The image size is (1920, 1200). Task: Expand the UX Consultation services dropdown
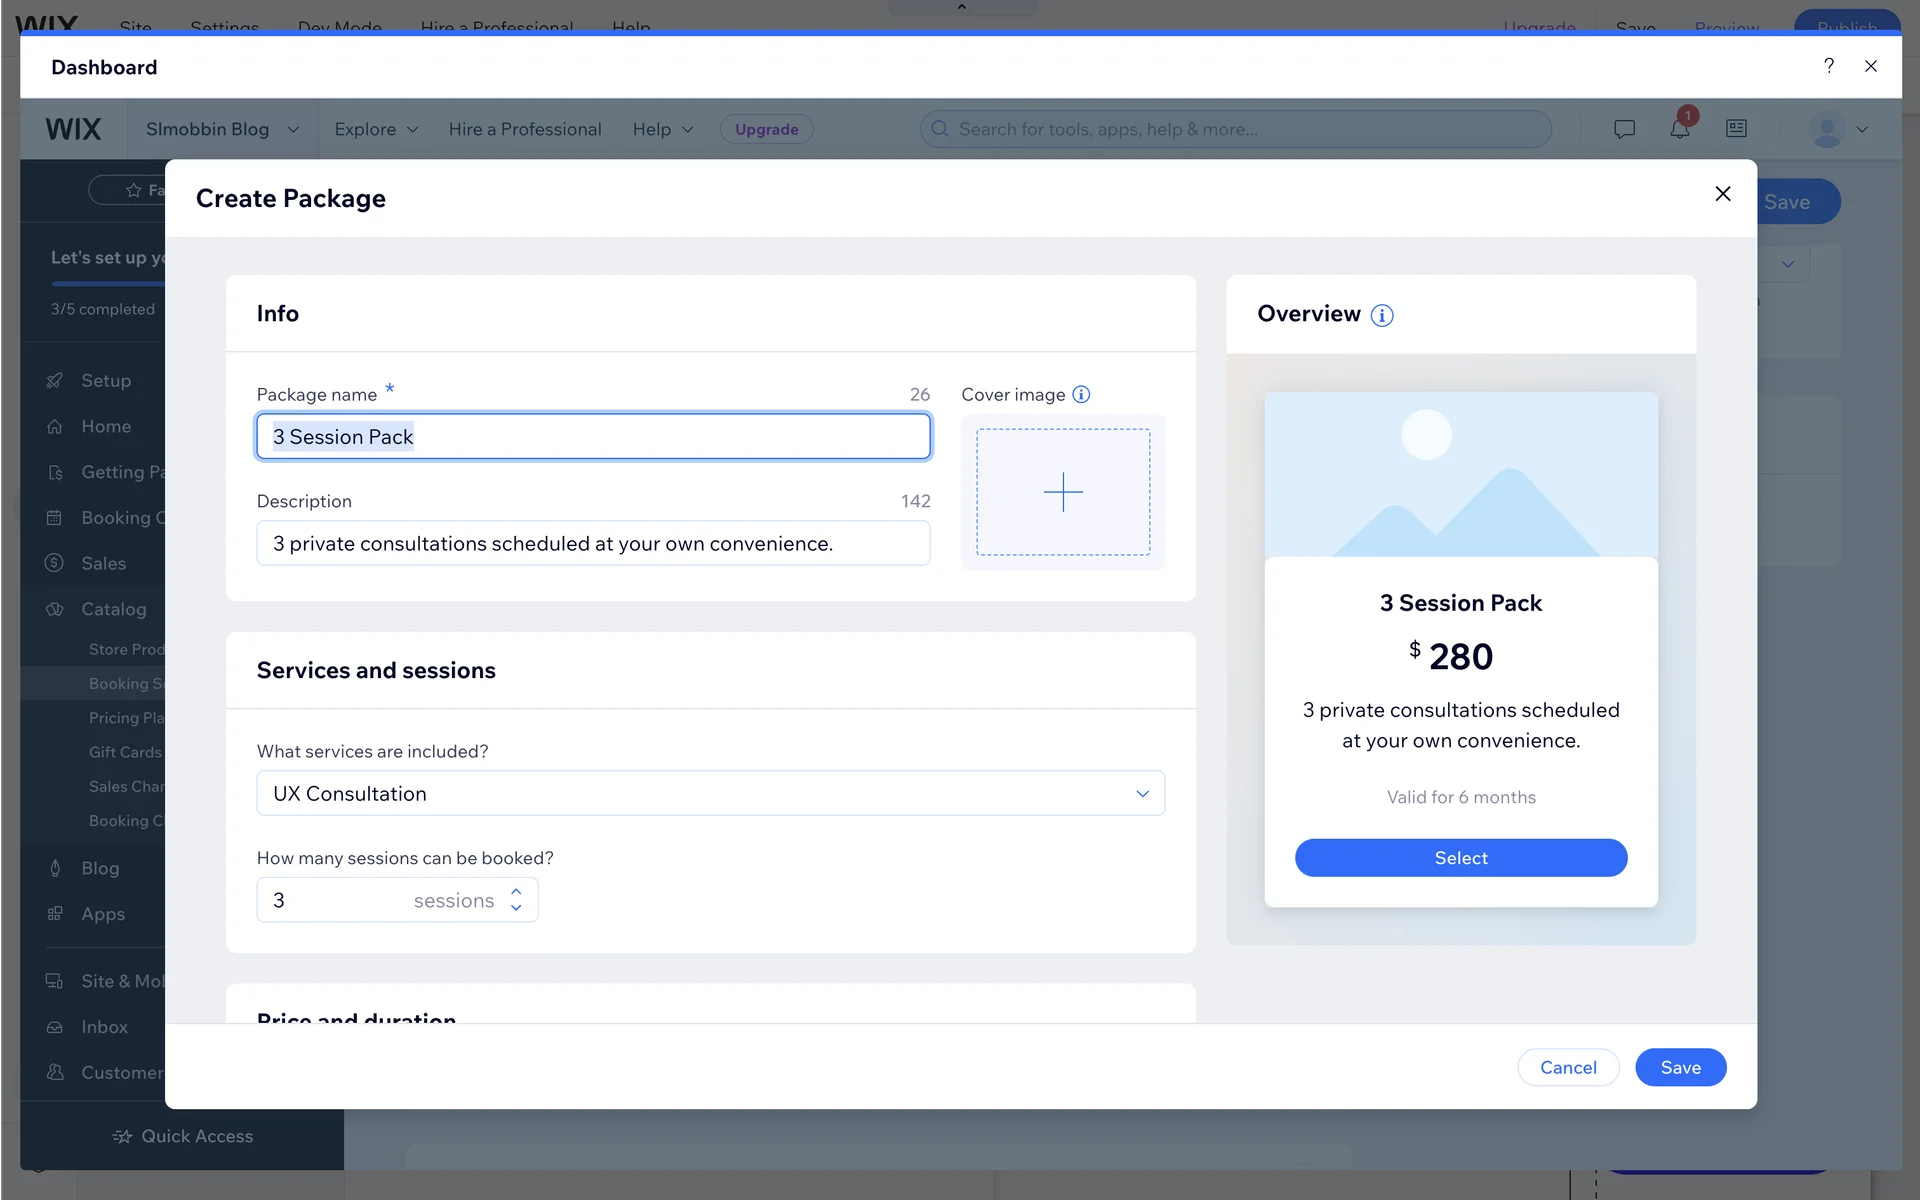(1142, 793)
